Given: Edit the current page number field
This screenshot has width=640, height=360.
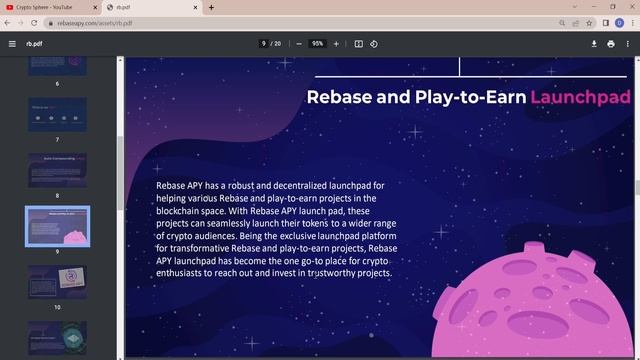Looking at the screenshot, I should (x=264, y=44).
